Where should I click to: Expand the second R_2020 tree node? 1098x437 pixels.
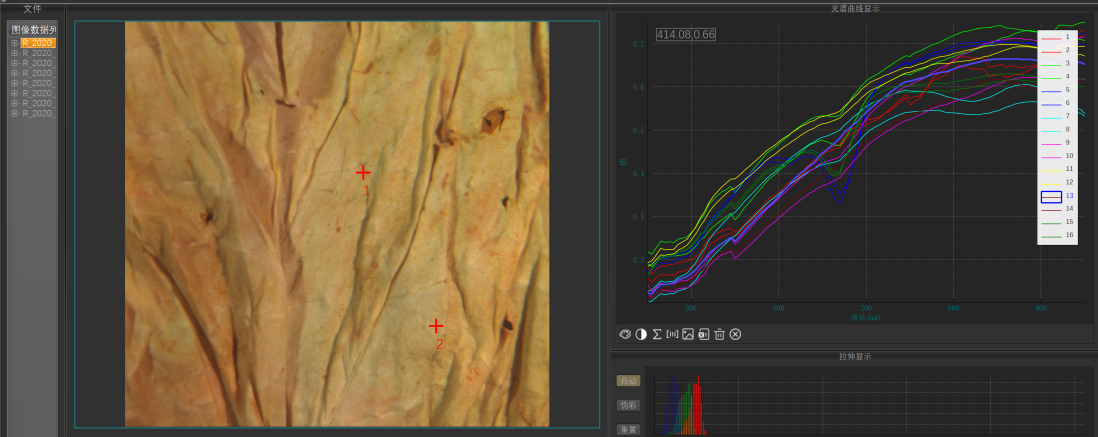tap(14, 53)
